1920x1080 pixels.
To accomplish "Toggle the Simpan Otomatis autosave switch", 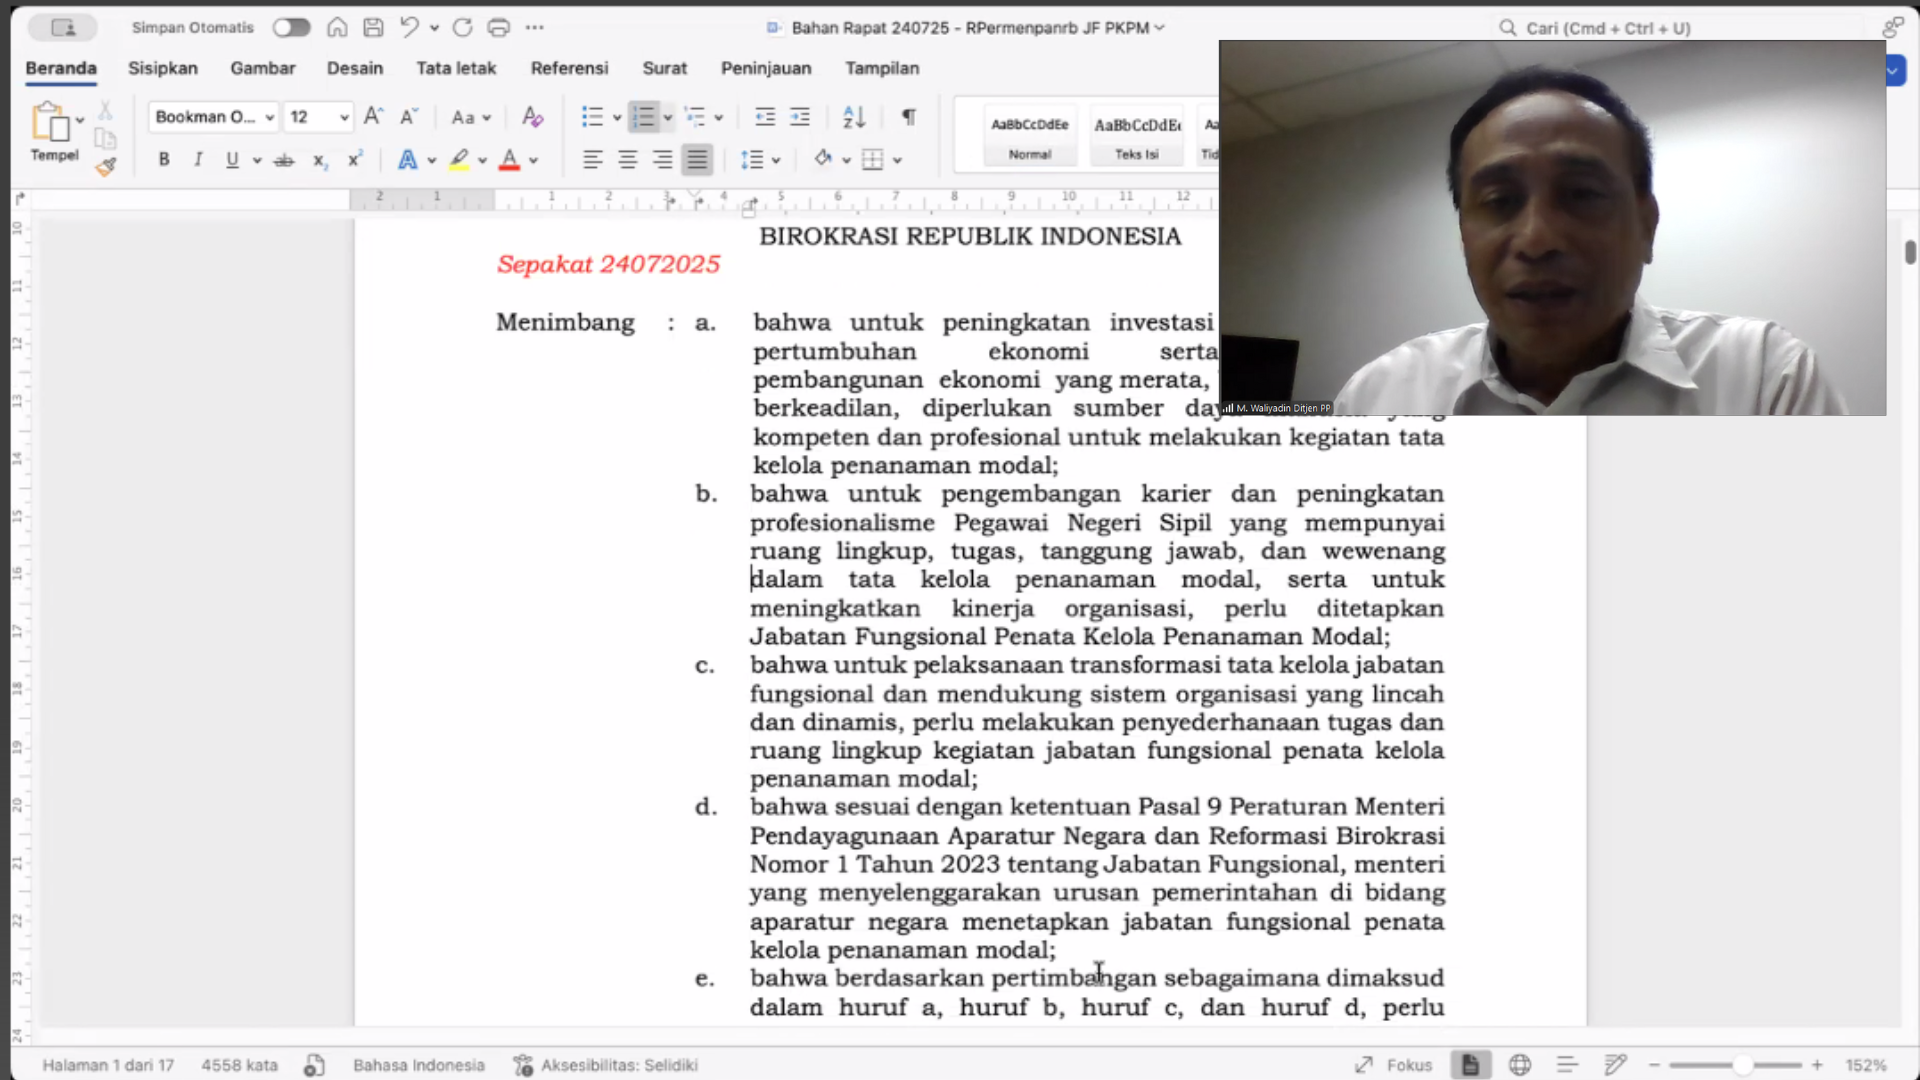I will click(x=291, y=27).
